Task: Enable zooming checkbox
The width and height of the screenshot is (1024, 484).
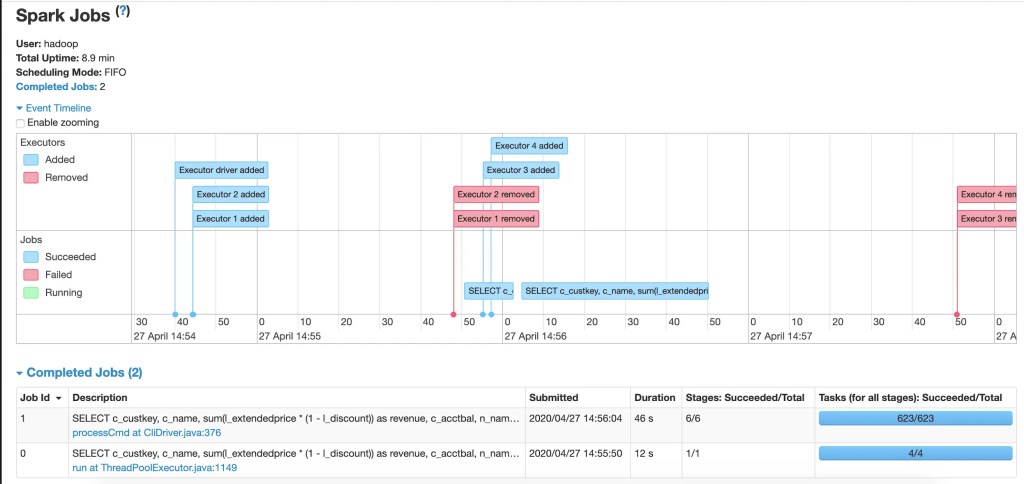Action: pos(20,123)
